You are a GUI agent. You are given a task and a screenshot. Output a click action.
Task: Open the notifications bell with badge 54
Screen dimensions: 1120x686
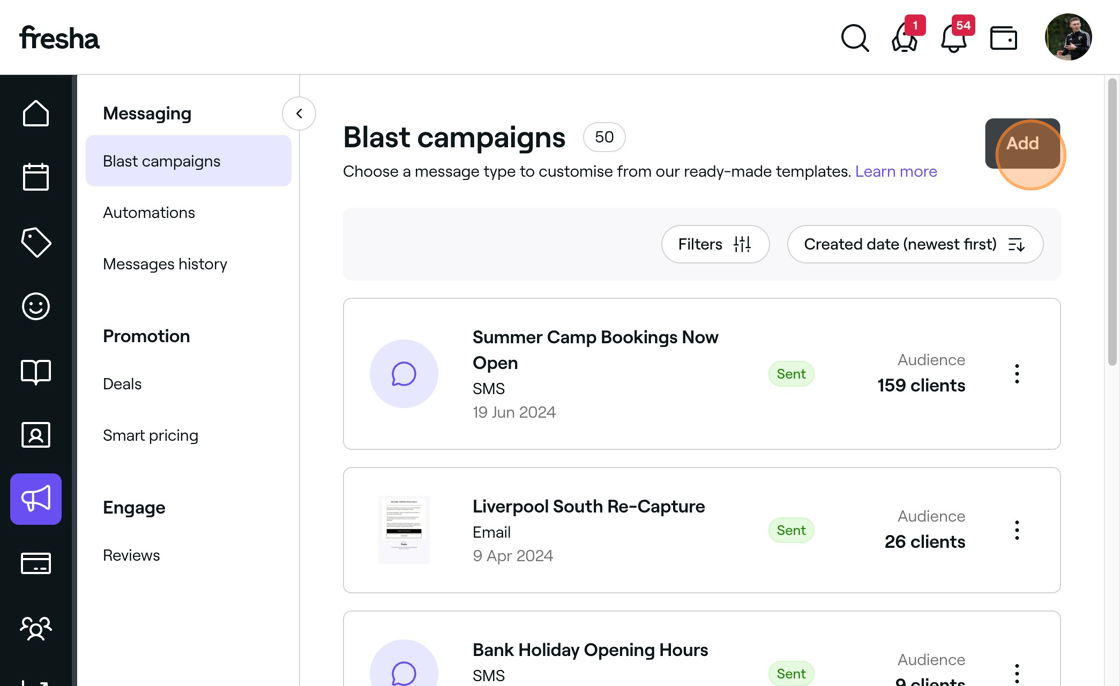954,38
